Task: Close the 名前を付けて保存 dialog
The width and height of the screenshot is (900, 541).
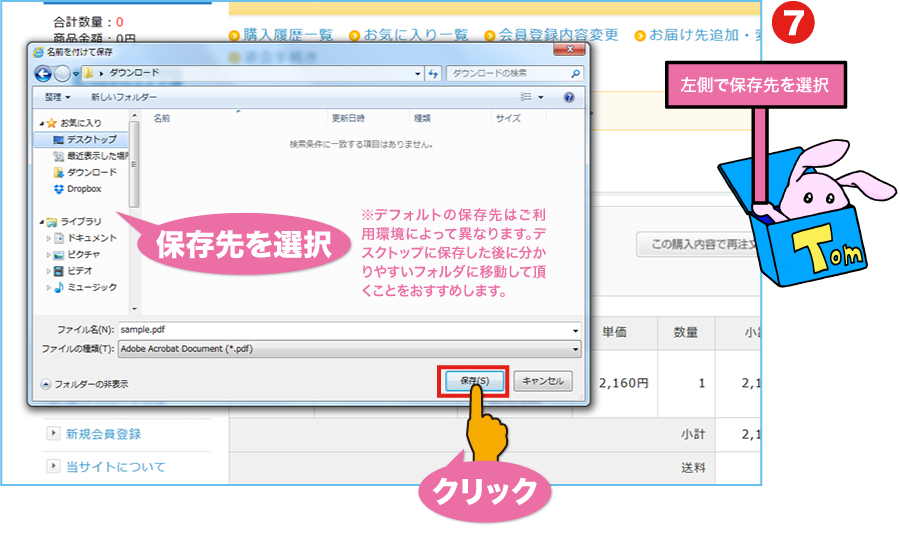Action: (569, 49)
